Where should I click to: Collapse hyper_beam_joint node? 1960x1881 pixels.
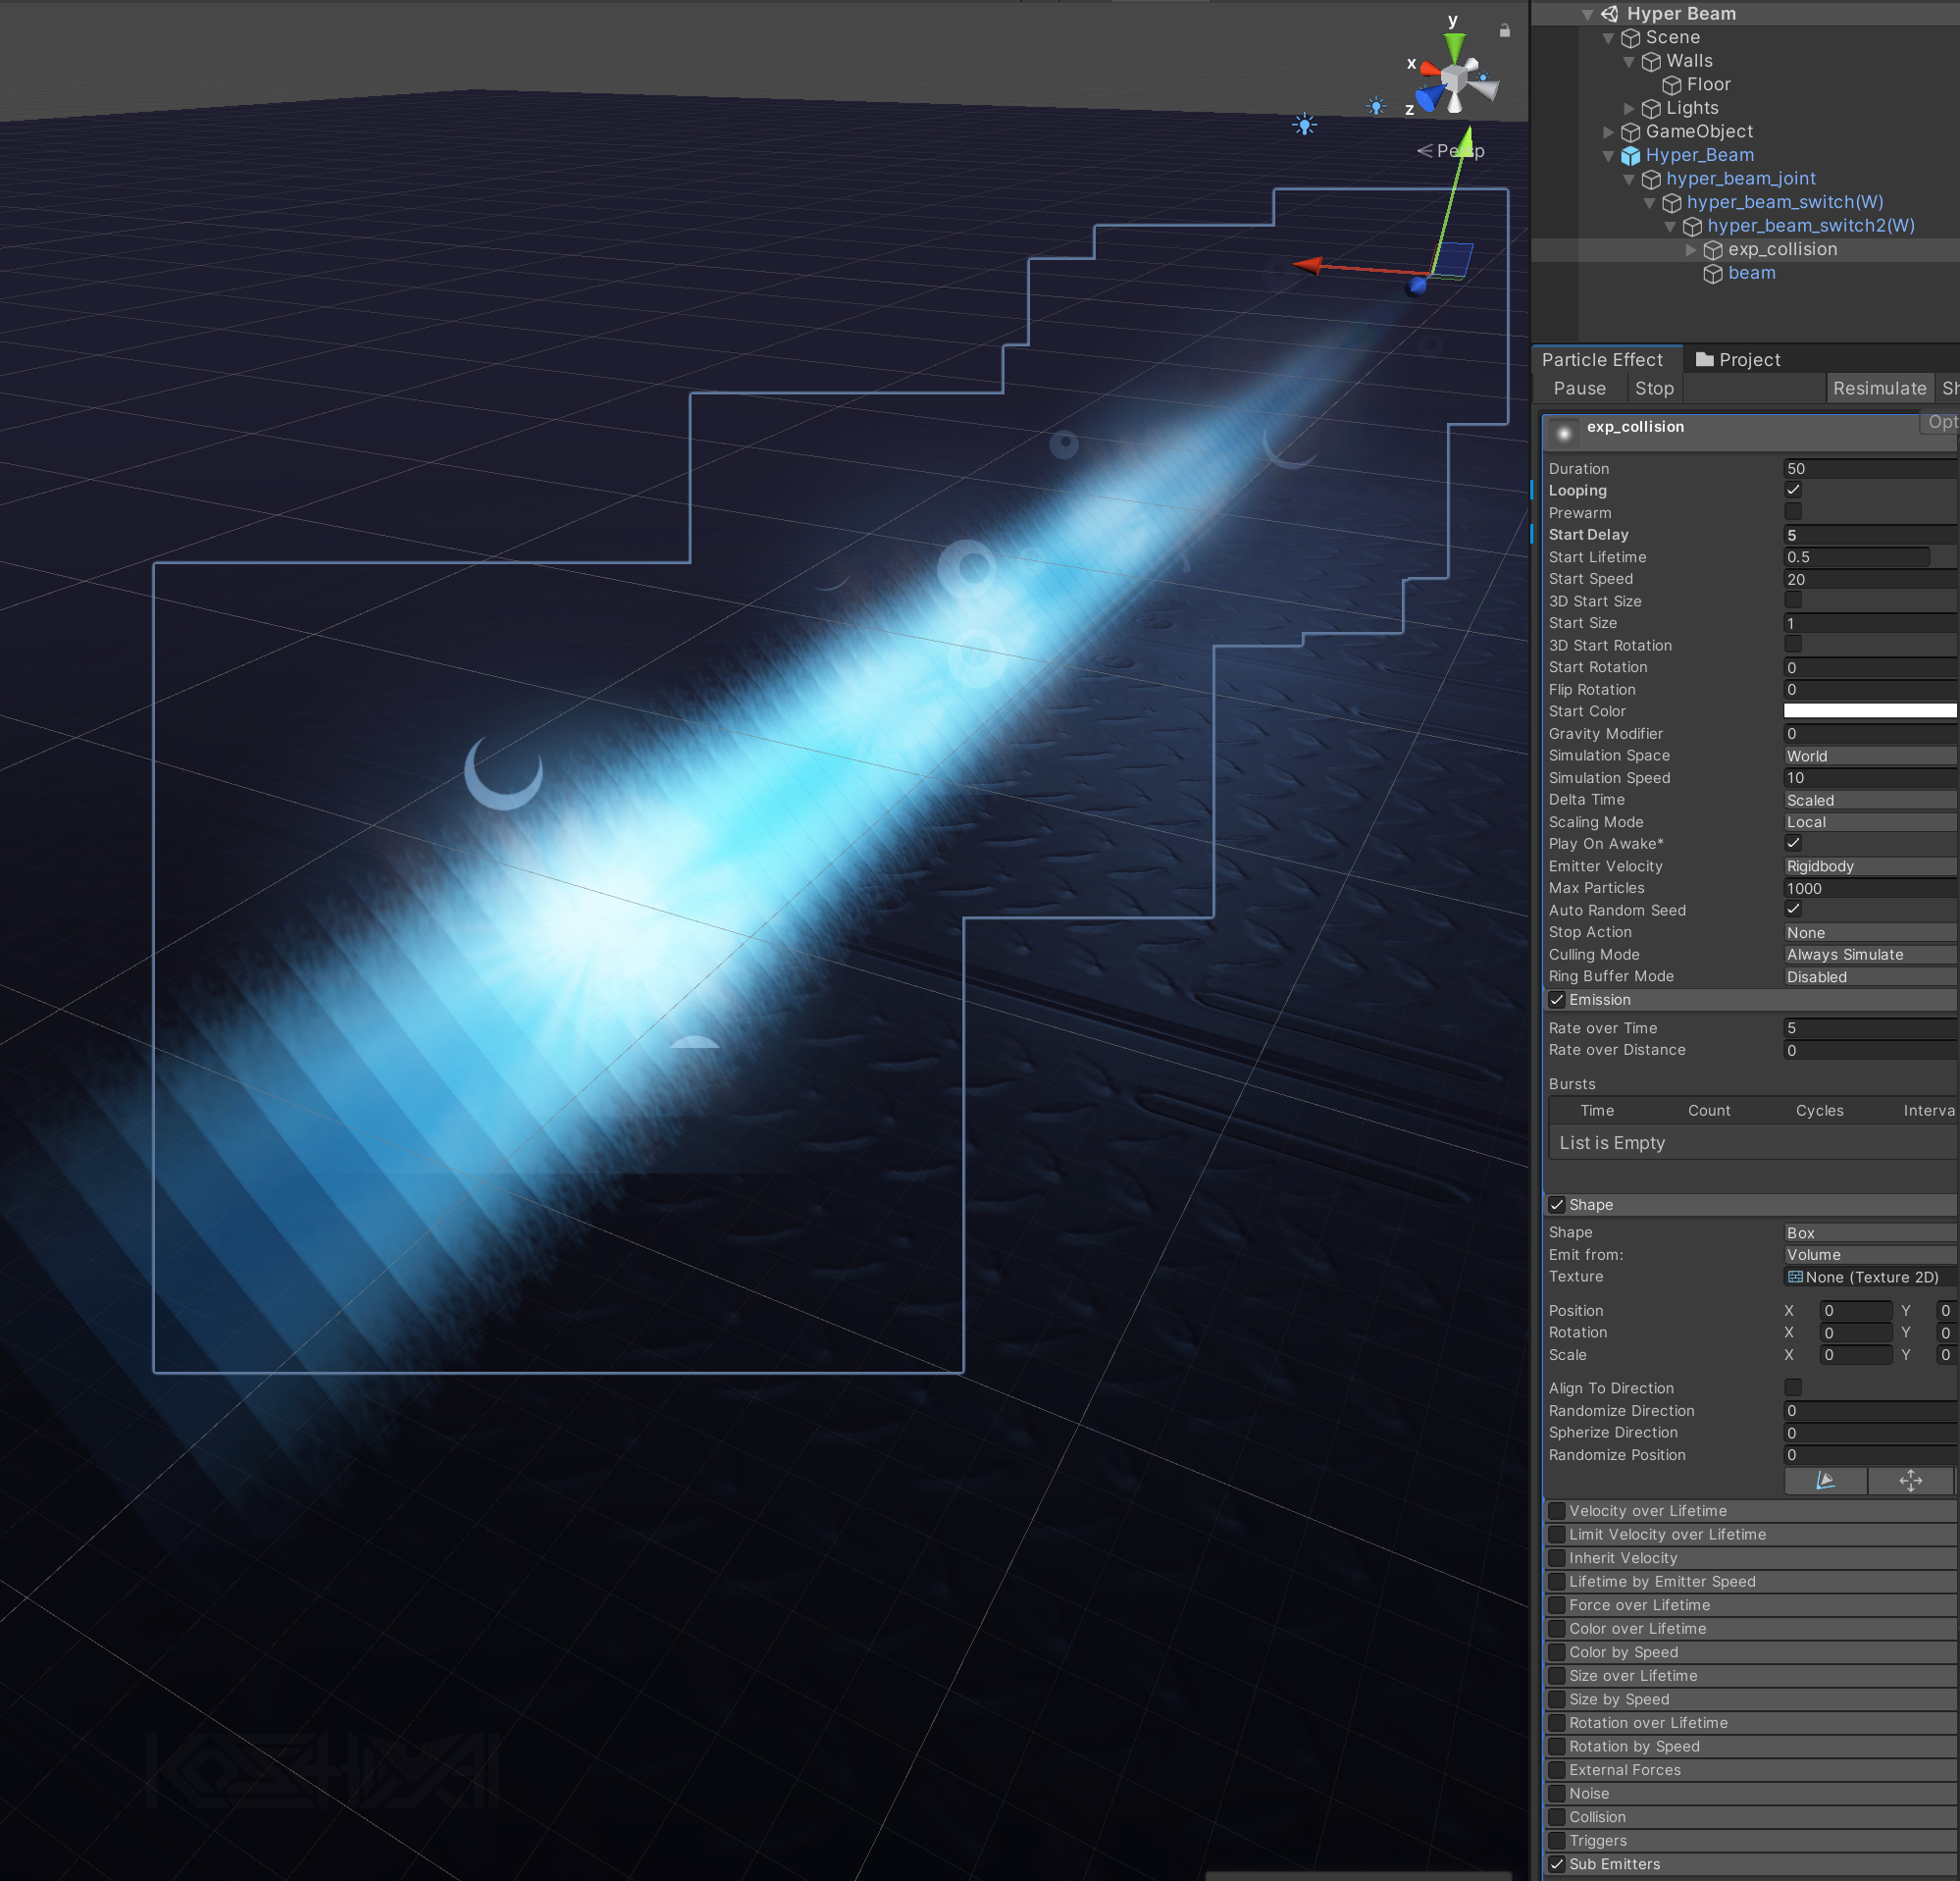1628,179
